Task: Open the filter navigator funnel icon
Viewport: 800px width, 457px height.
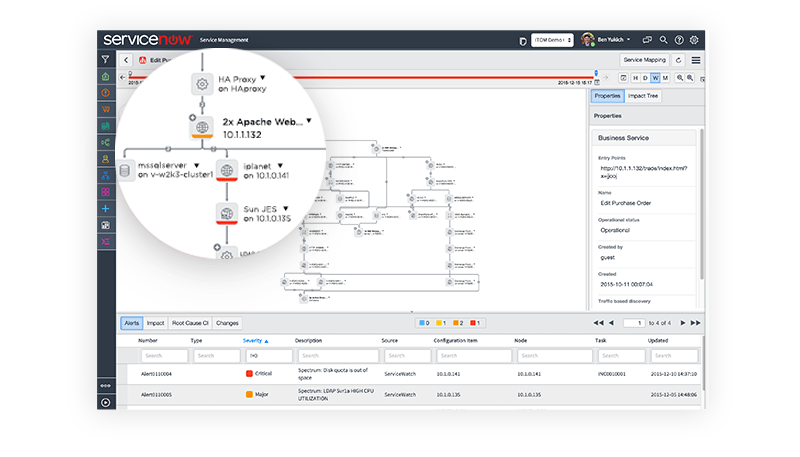Action: tap(106, 60)
